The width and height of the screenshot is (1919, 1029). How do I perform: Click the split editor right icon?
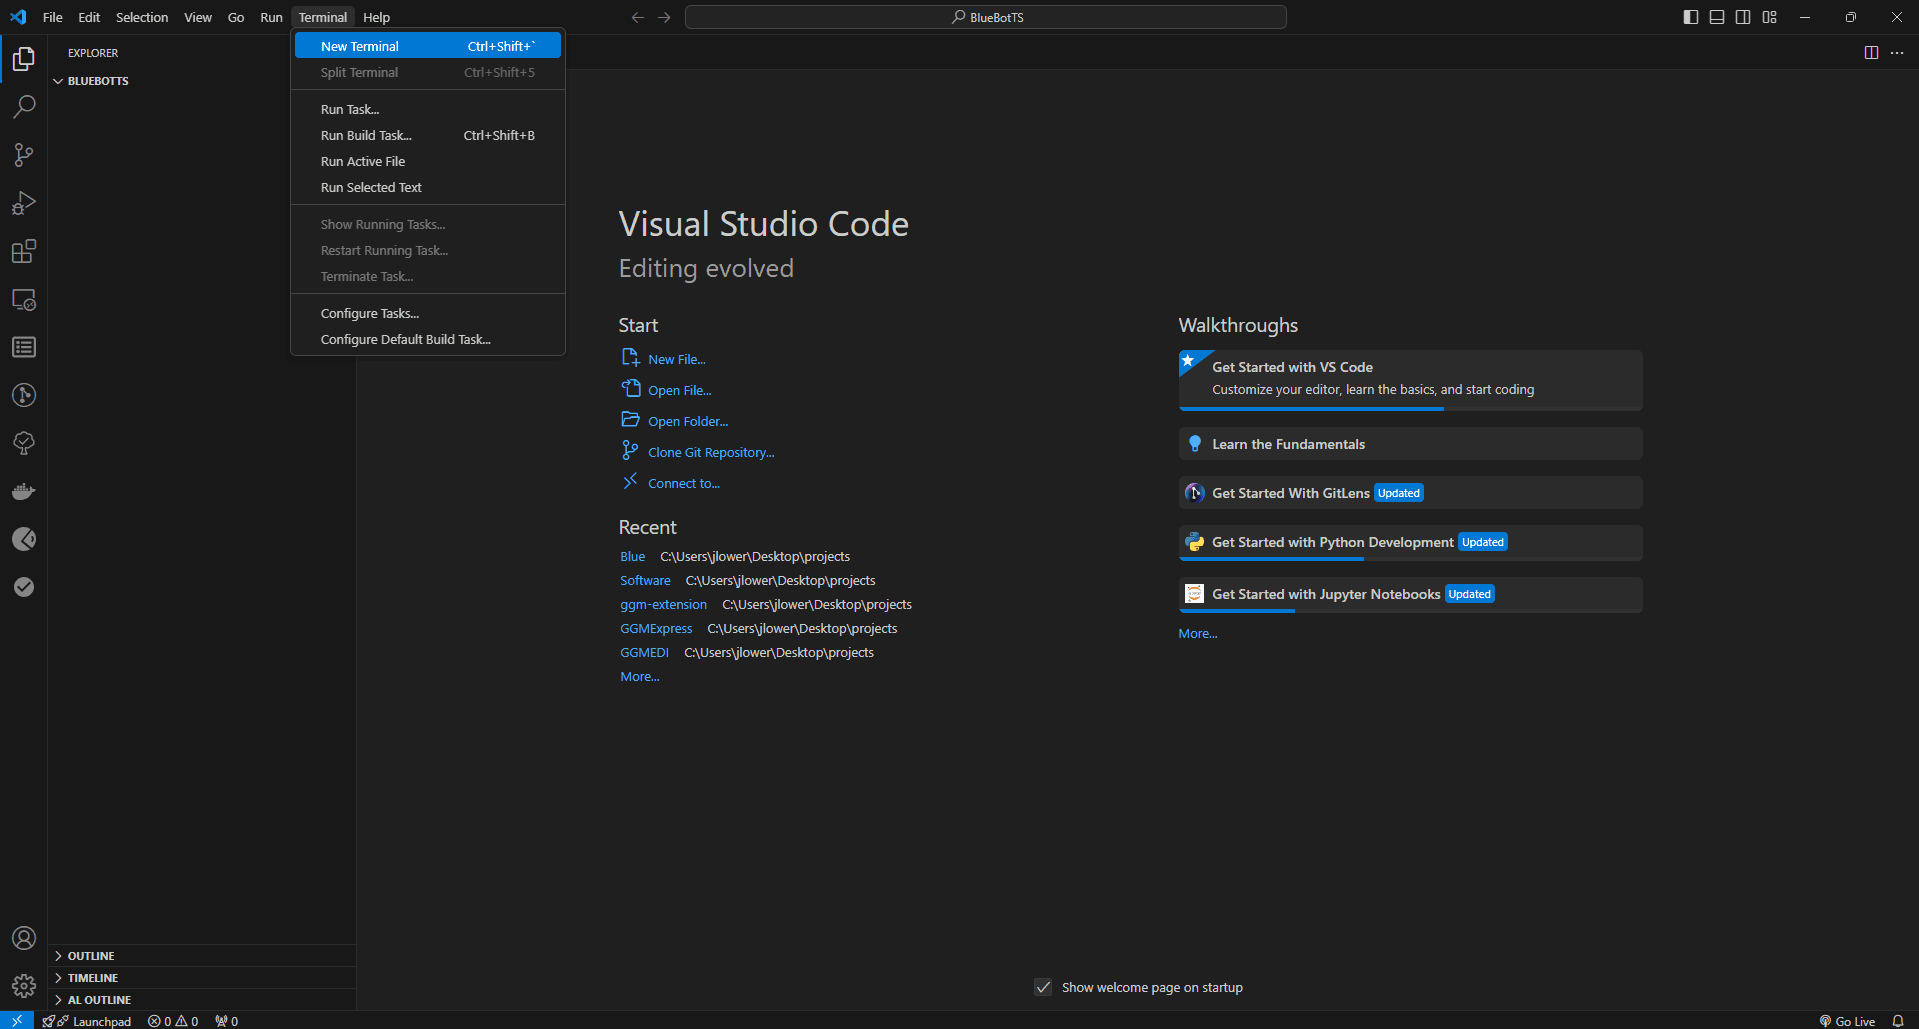[1871, 53]
